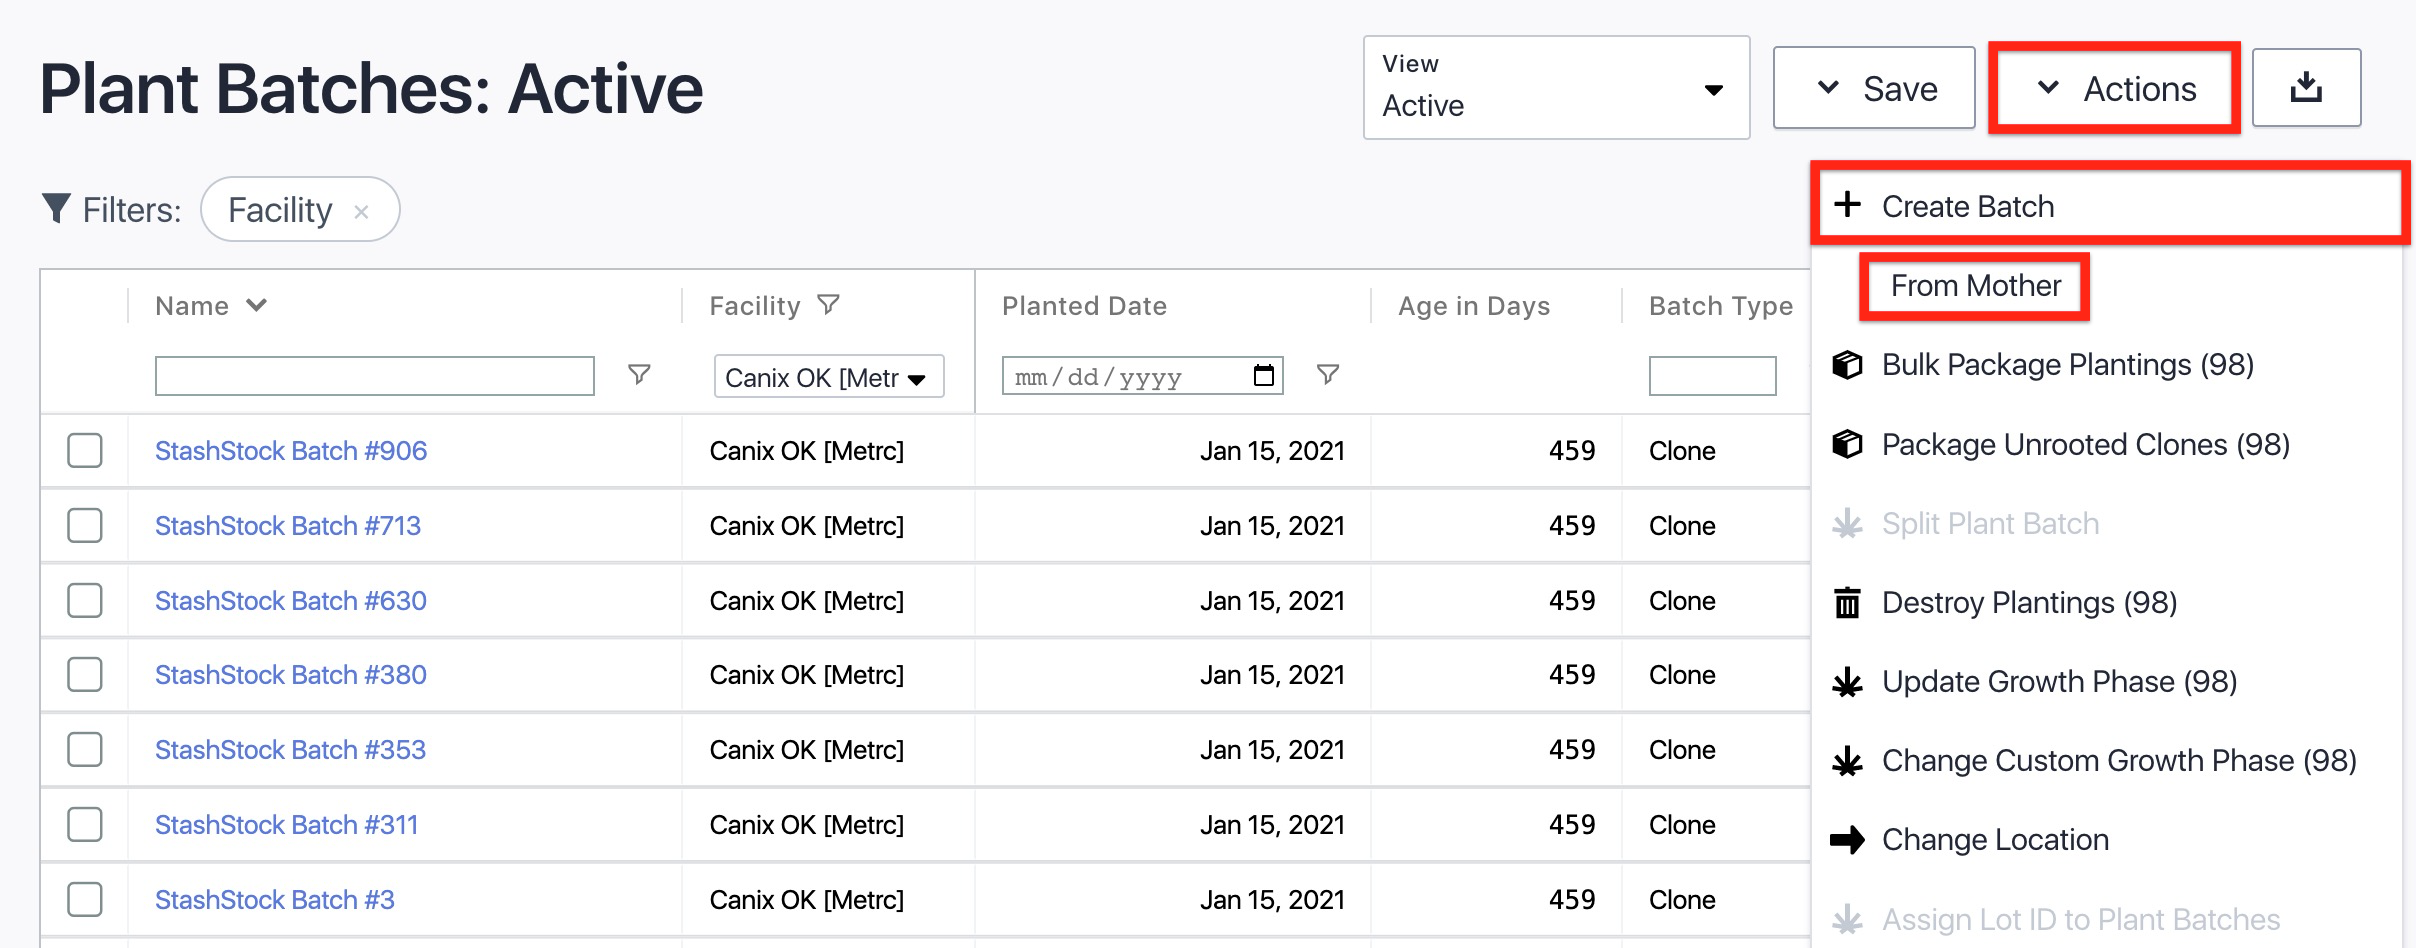Tick the checkbox beside StashStock Batch #311
The image size is (2421, 948).
(x=85, y=825)
